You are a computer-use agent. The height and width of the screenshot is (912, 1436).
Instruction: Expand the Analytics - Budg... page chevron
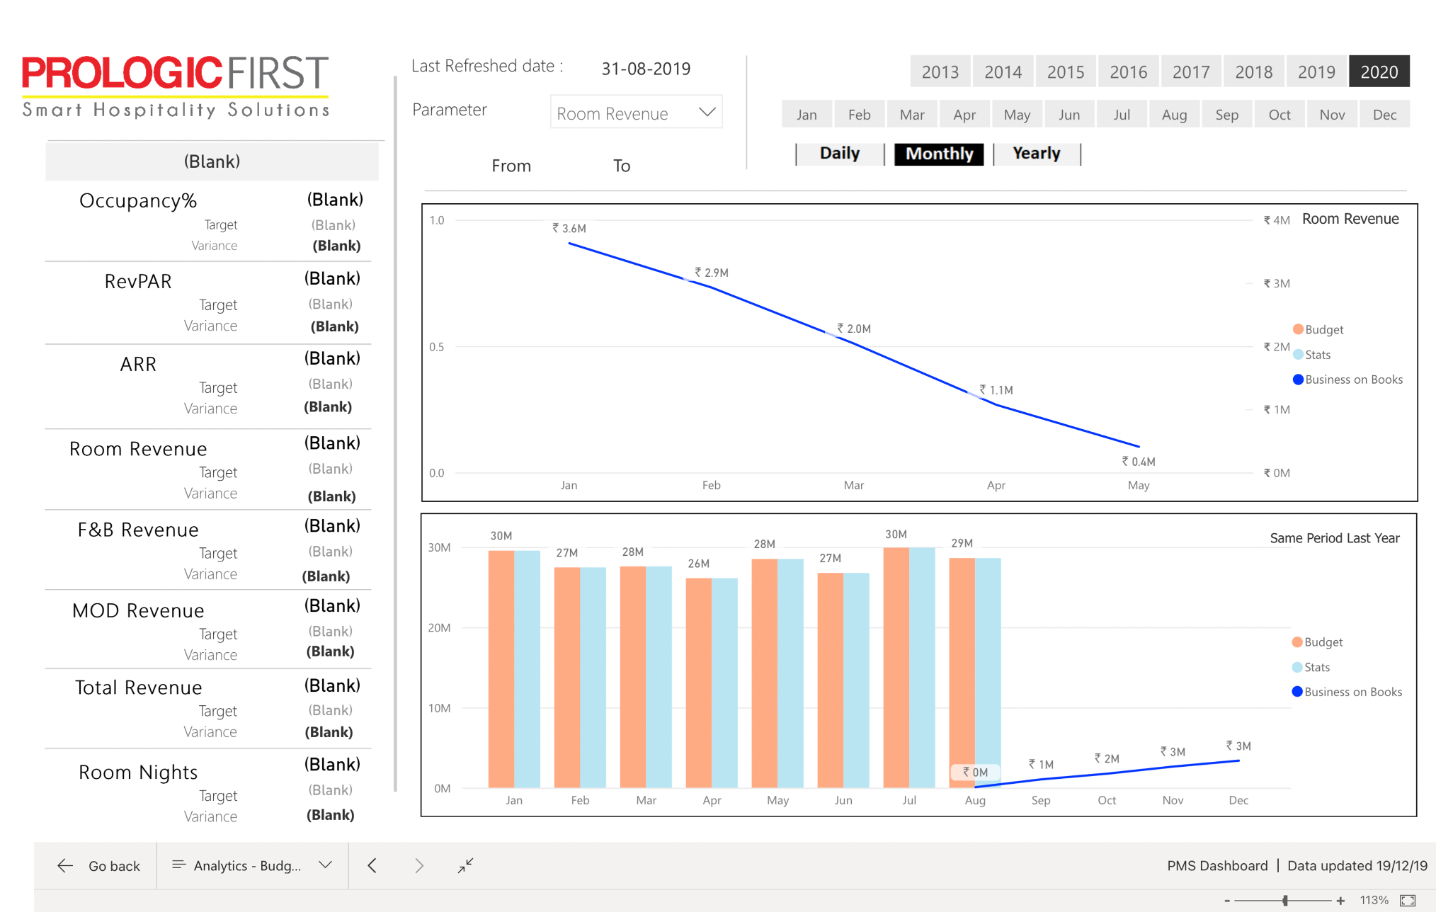[x=325, y=865]
